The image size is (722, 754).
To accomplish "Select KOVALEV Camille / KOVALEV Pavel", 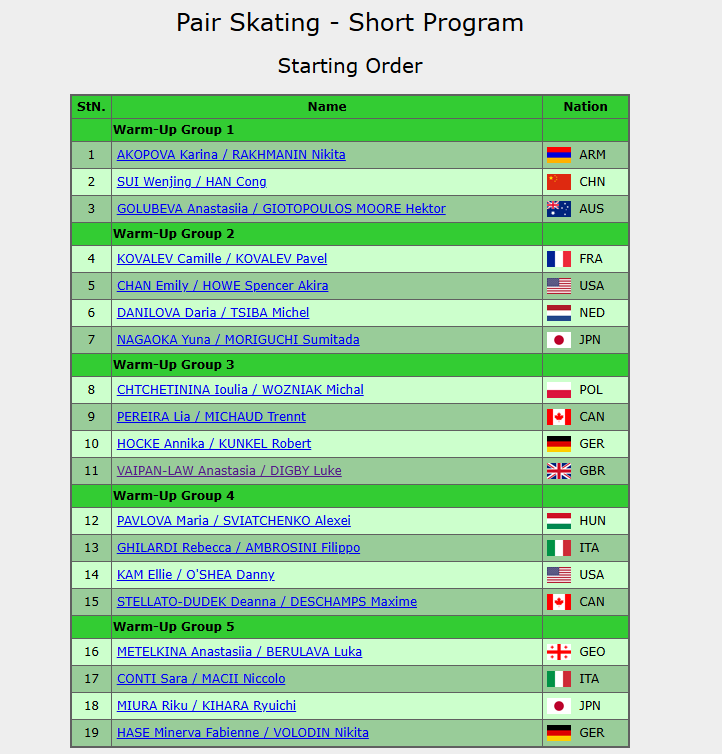I will [x=222, y=259].
